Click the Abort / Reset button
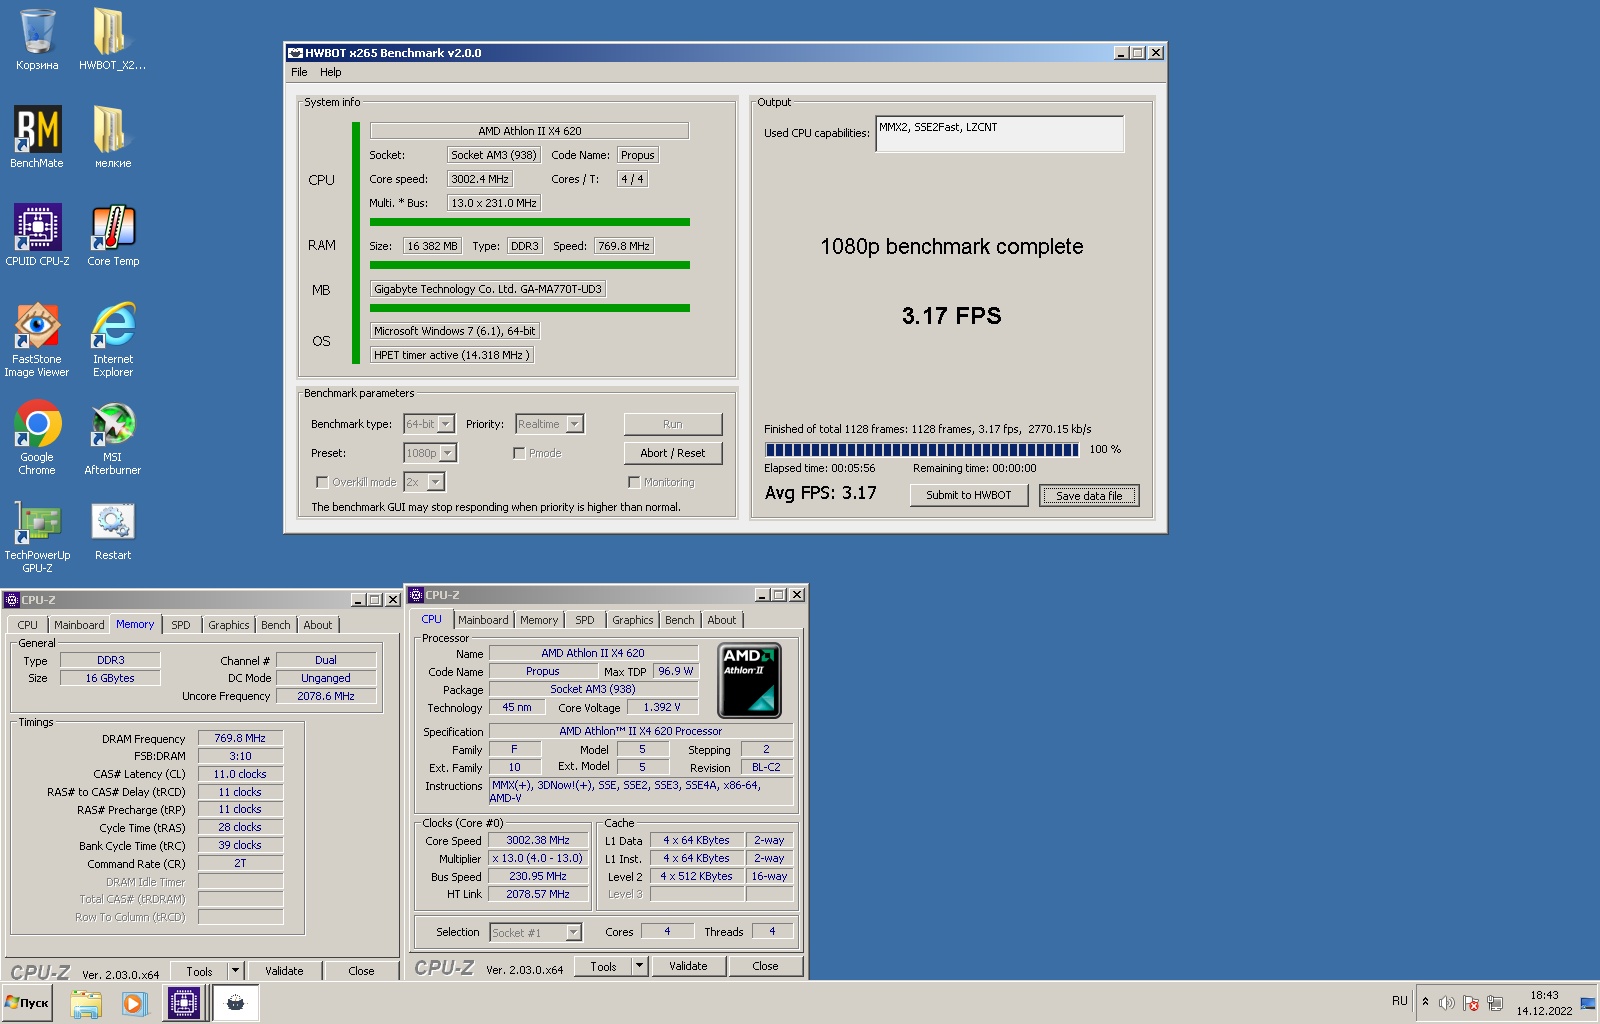The width and height of the screenshot is (1600, 1024). (673, 453)
